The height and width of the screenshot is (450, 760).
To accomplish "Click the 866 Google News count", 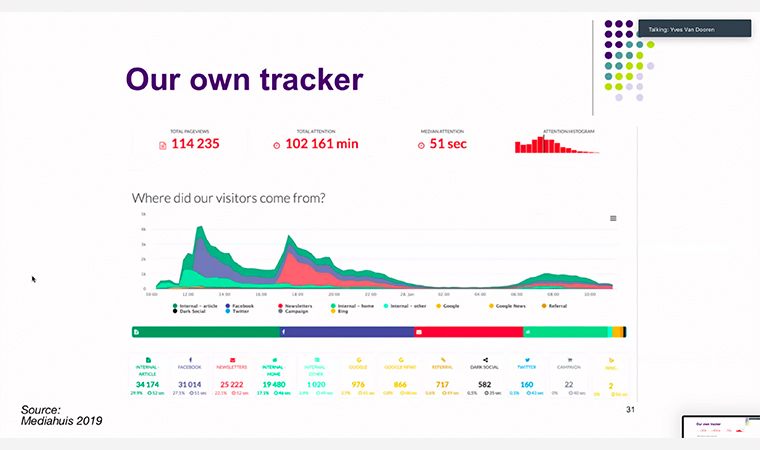I will tap(400, 385).
